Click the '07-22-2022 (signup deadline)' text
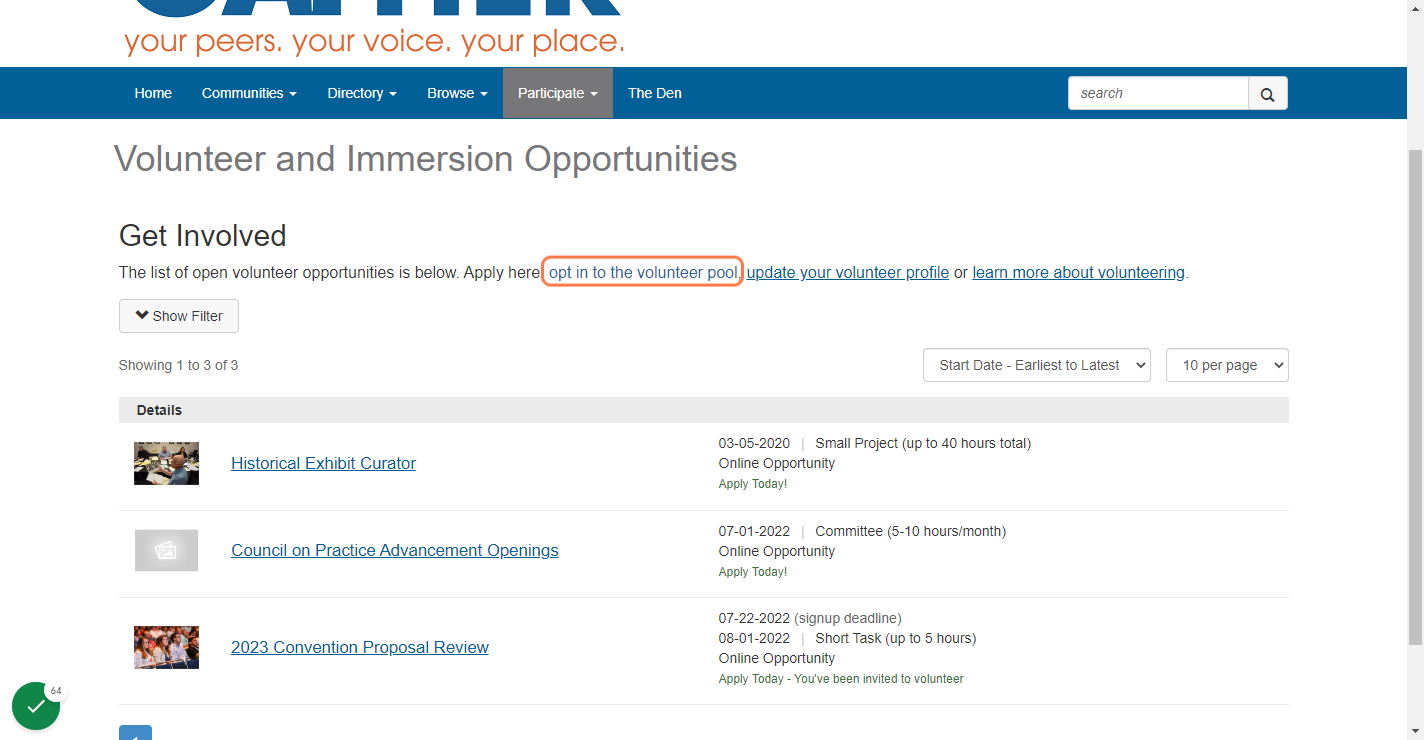This screenshot has height=740, width=1424. coord(810,618)
